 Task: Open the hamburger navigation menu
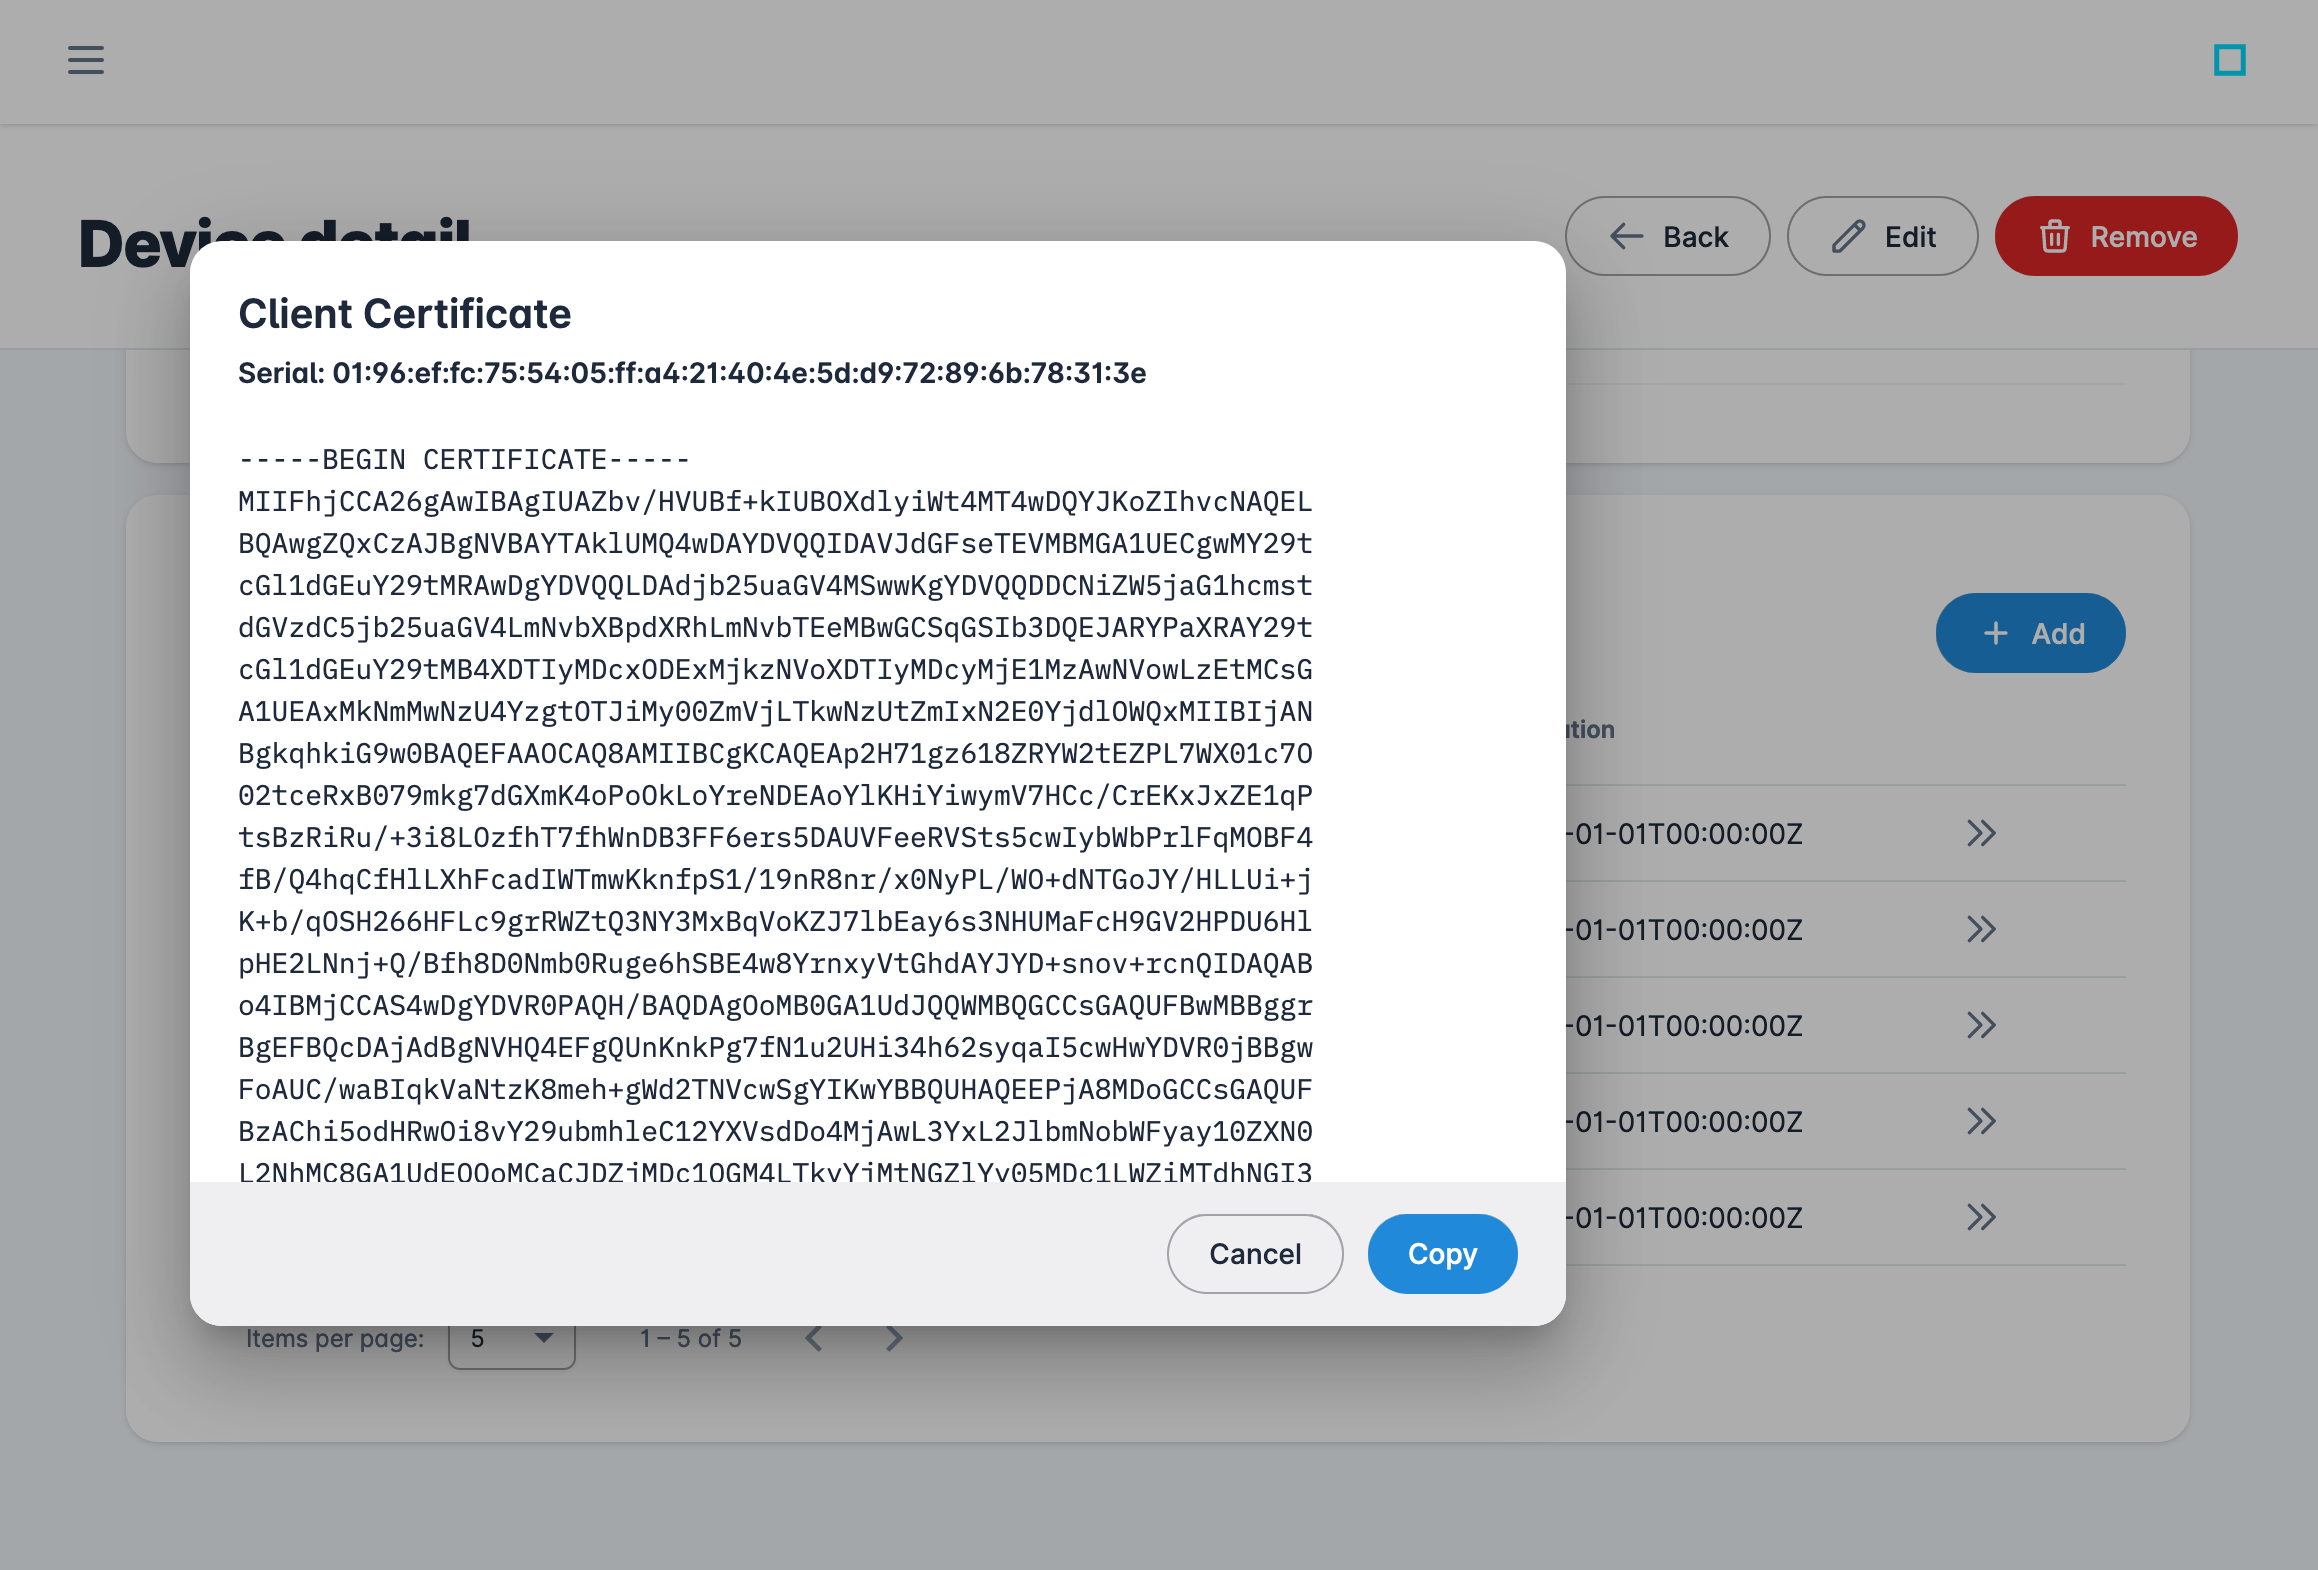(86, 60)
